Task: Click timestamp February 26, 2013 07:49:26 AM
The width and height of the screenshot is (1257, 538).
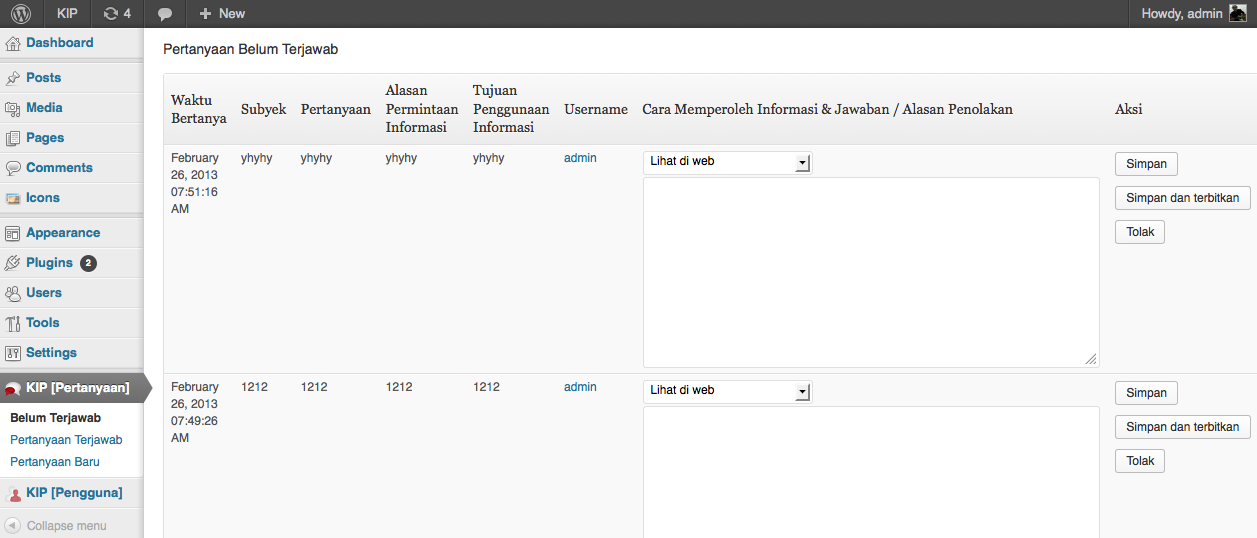Action: pos(195,413)
